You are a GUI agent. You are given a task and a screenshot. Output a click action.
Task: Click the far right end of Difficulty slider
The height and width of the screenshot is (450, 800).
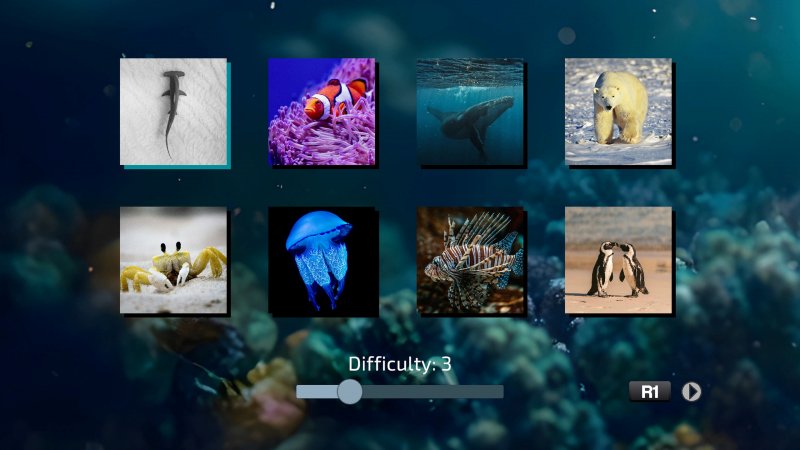(x=500, y=392)
